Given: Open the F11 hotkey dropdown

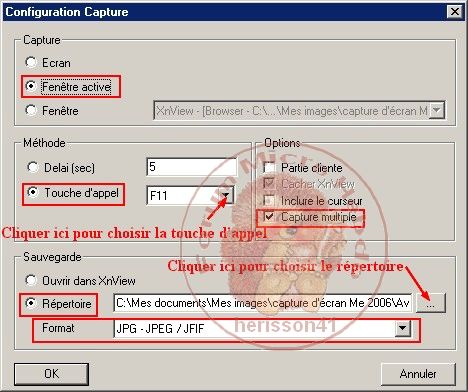Looking at the screenshot, I should point(226,195).
